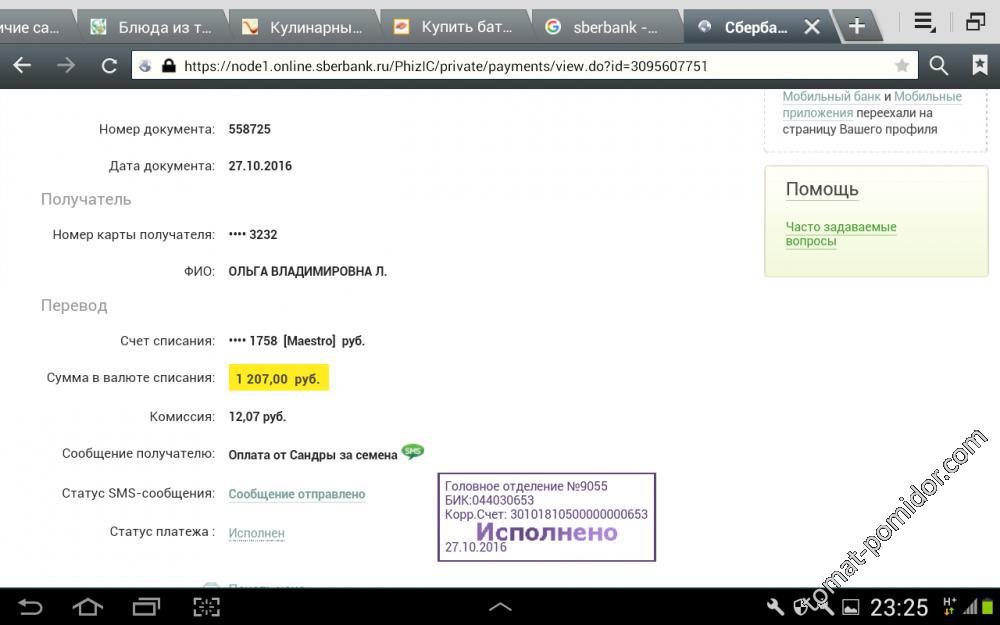Switch to the sberbank Google tab
Screen dimensions: 1000x625
coord(606,27)
